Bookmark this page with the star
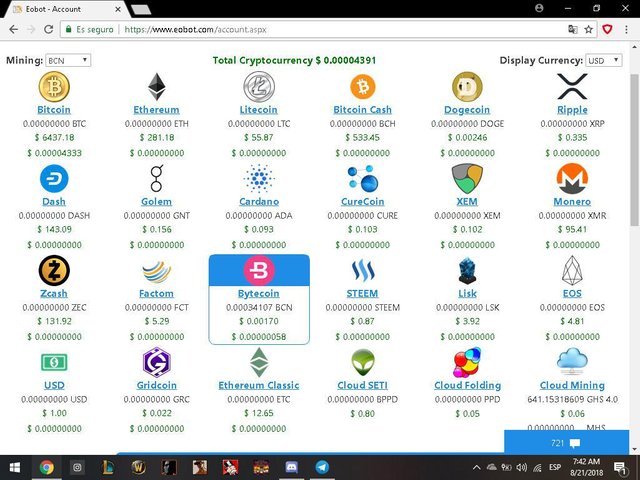Viewport: 640px width, 480px height. click(x=588, y=29)
